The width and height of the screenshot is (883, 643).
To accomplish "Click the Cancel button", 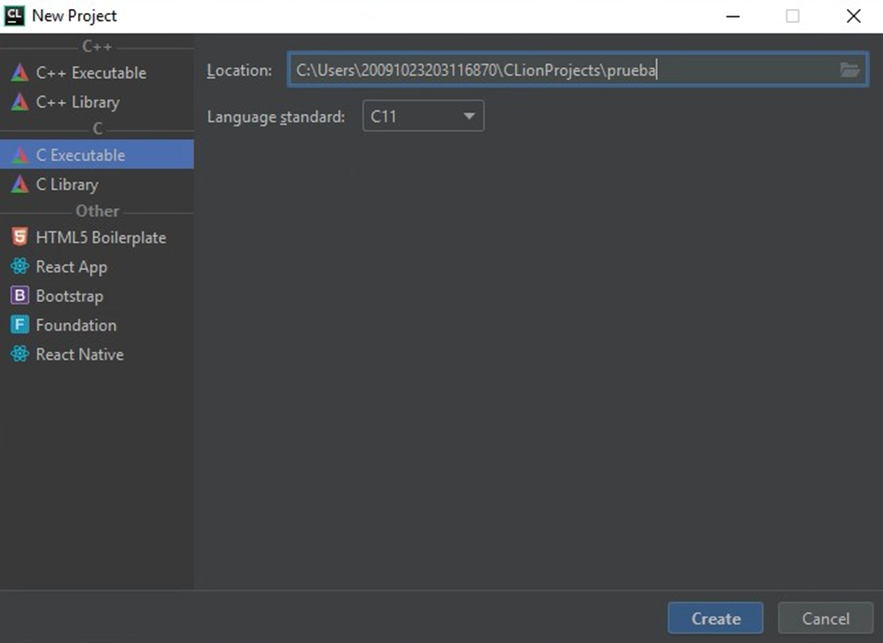I will tap(826, 618).
